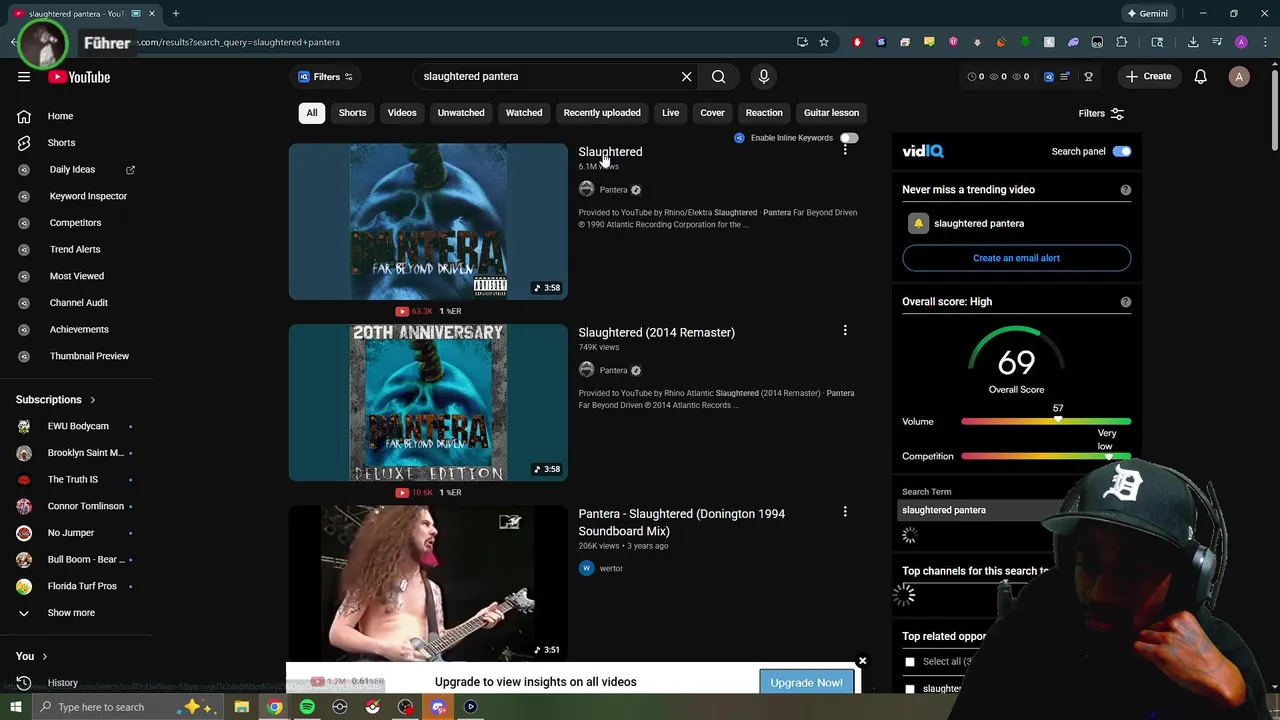Open File Explorer from the taskbar

[242, 707]
